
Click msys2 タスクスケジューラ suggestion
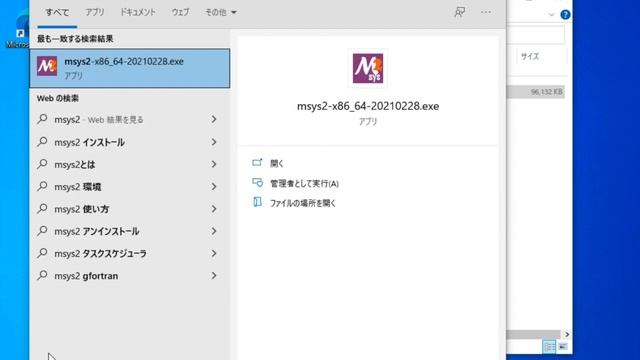click(x=100, y=253)
